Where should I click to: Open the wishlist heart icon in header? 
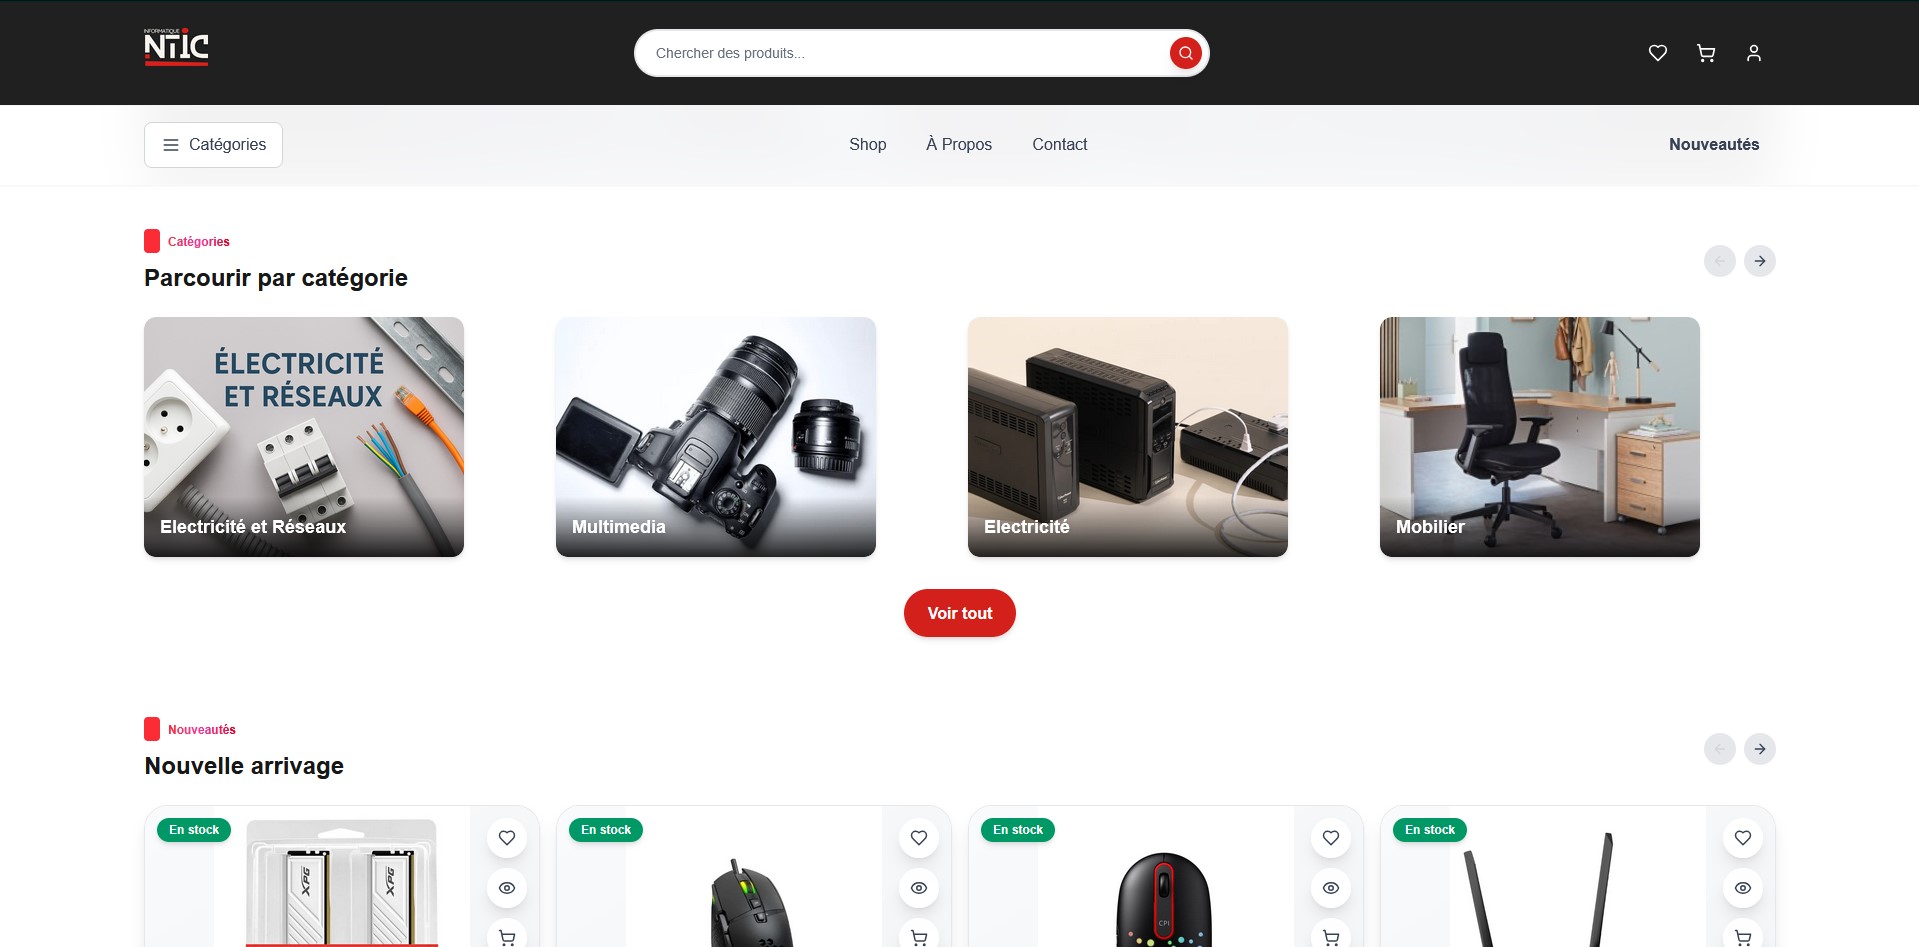pos(1657,53)
